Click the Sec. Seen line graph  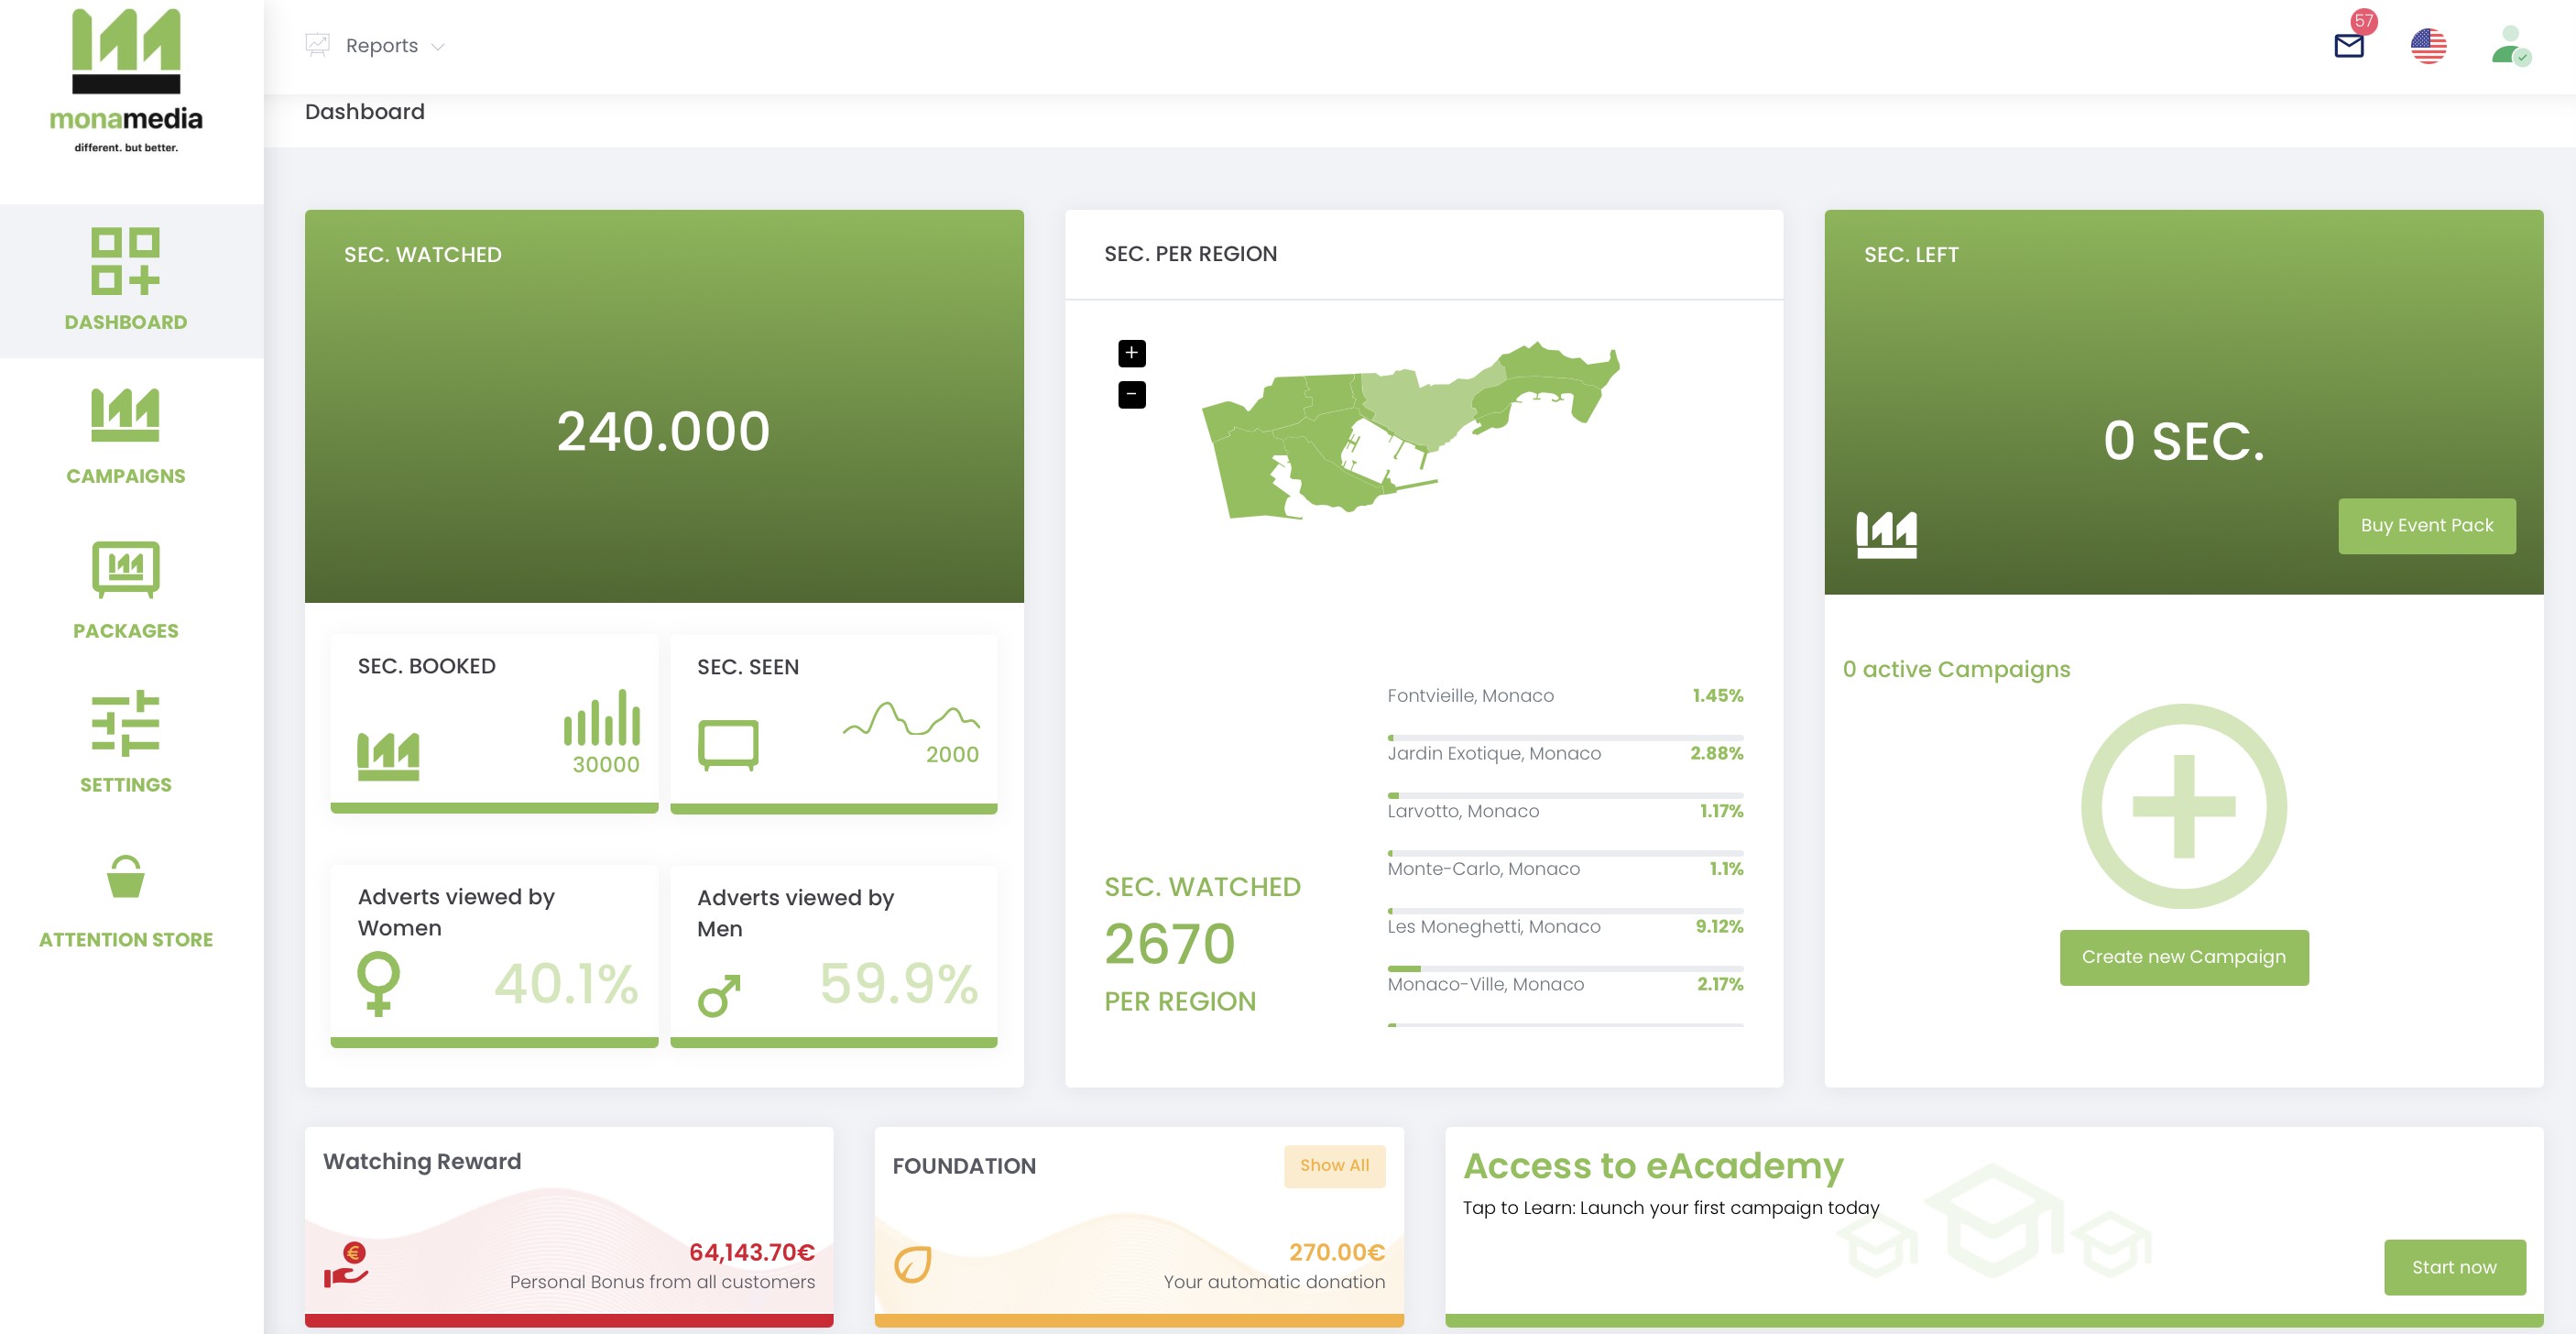click(x=911, y=718)
